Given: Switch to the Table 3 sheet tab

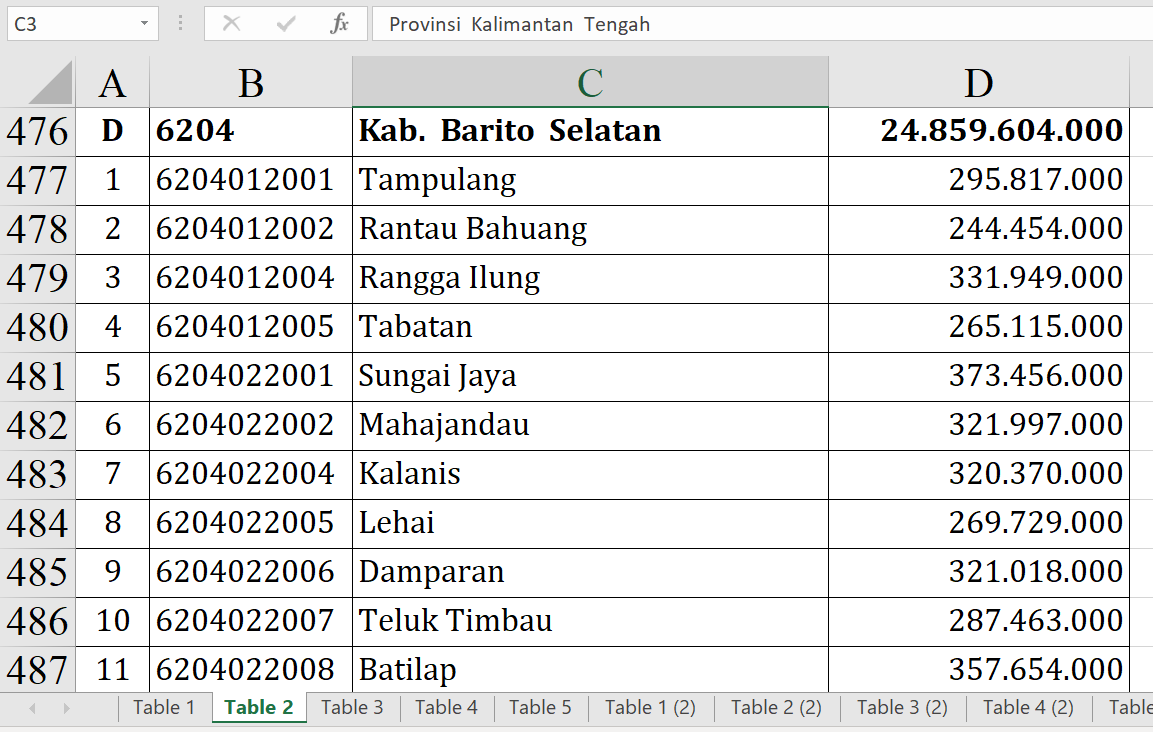Looking at the screenshot, I should 352,708.
